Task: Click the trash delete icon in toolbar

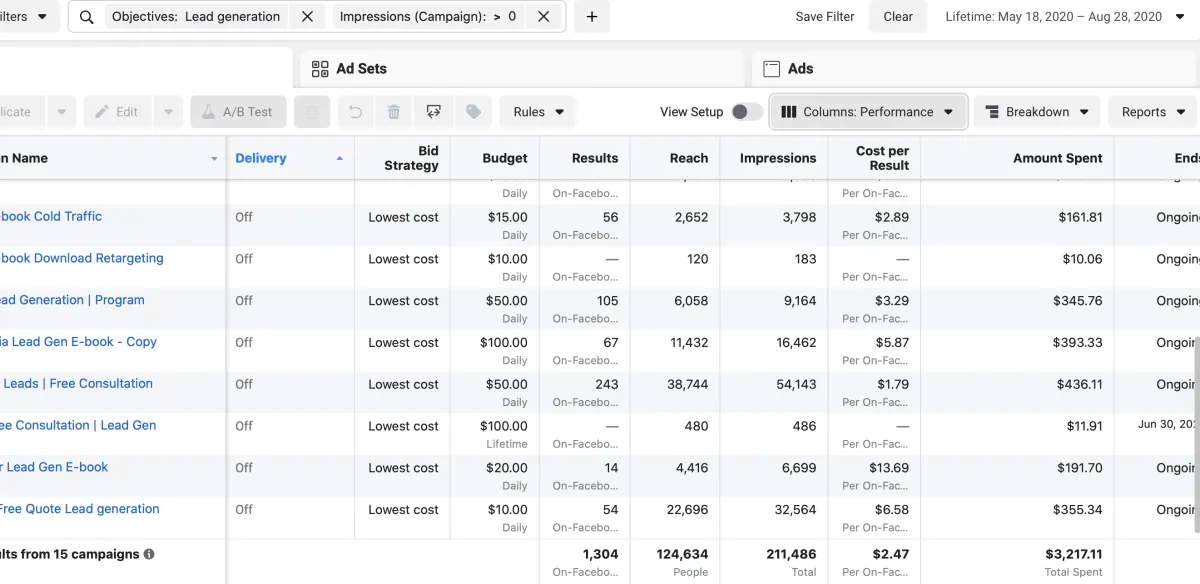Action: click(x=394, y=112)
